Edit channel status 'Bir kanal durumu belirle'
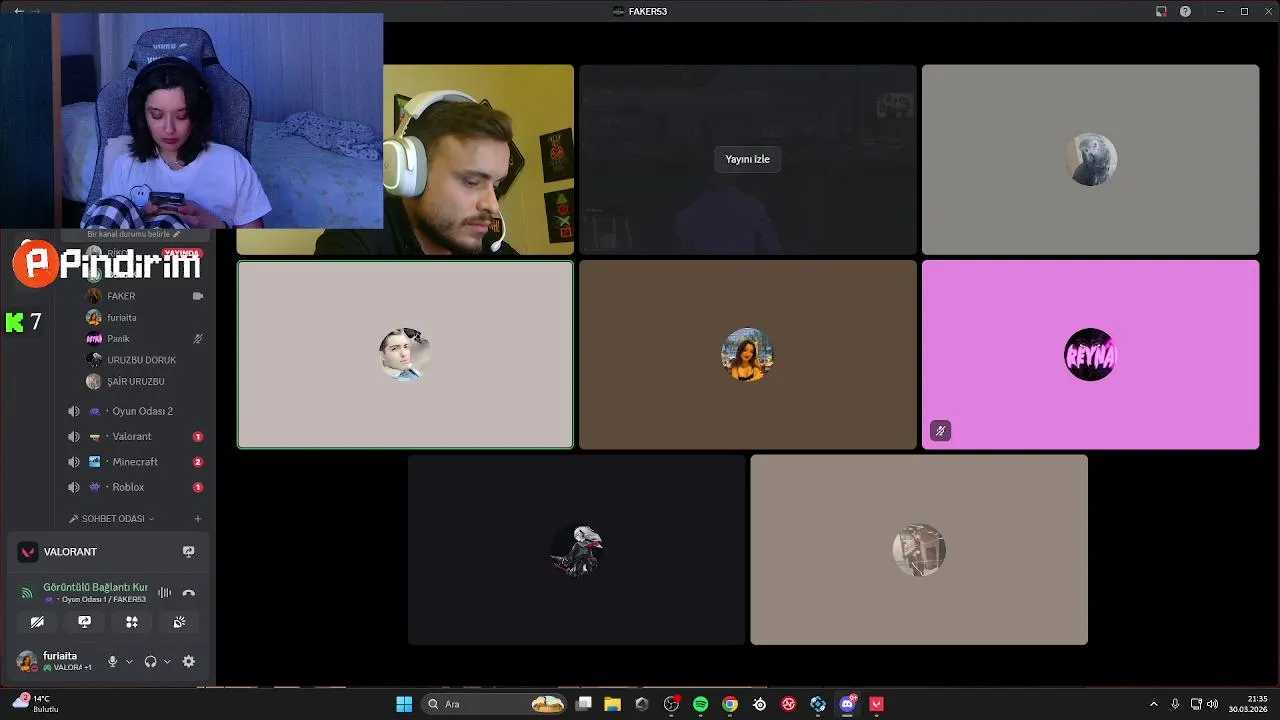The image size is (1280, 720). coord(135,234)
